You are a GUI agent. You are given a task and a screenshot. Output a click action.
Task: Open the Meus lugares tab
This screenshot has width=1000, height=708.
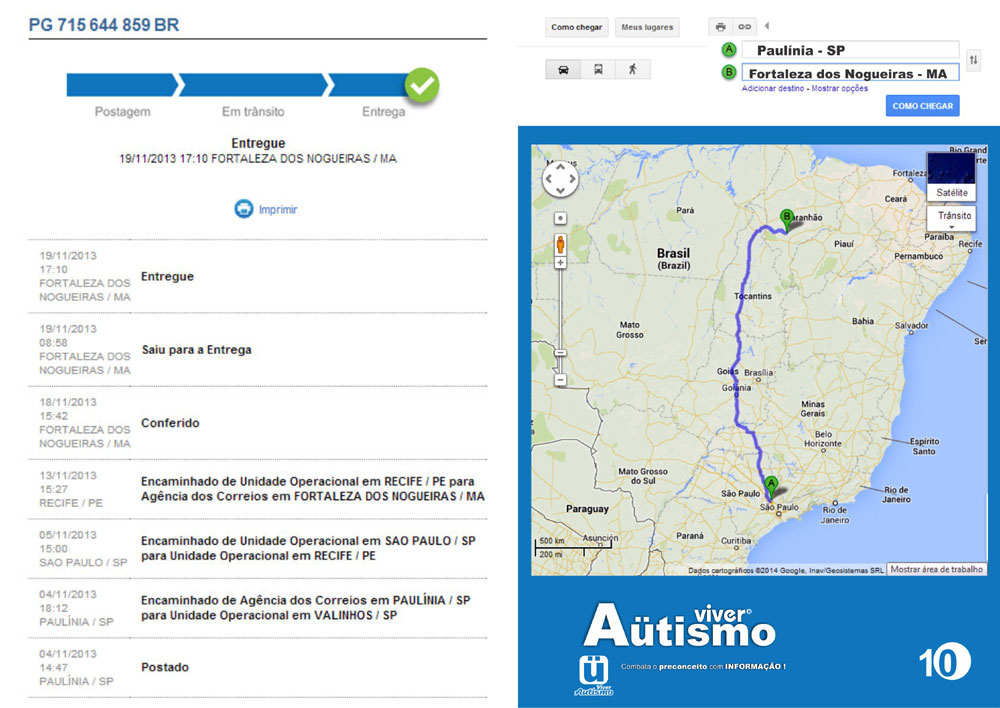[646, 28]
